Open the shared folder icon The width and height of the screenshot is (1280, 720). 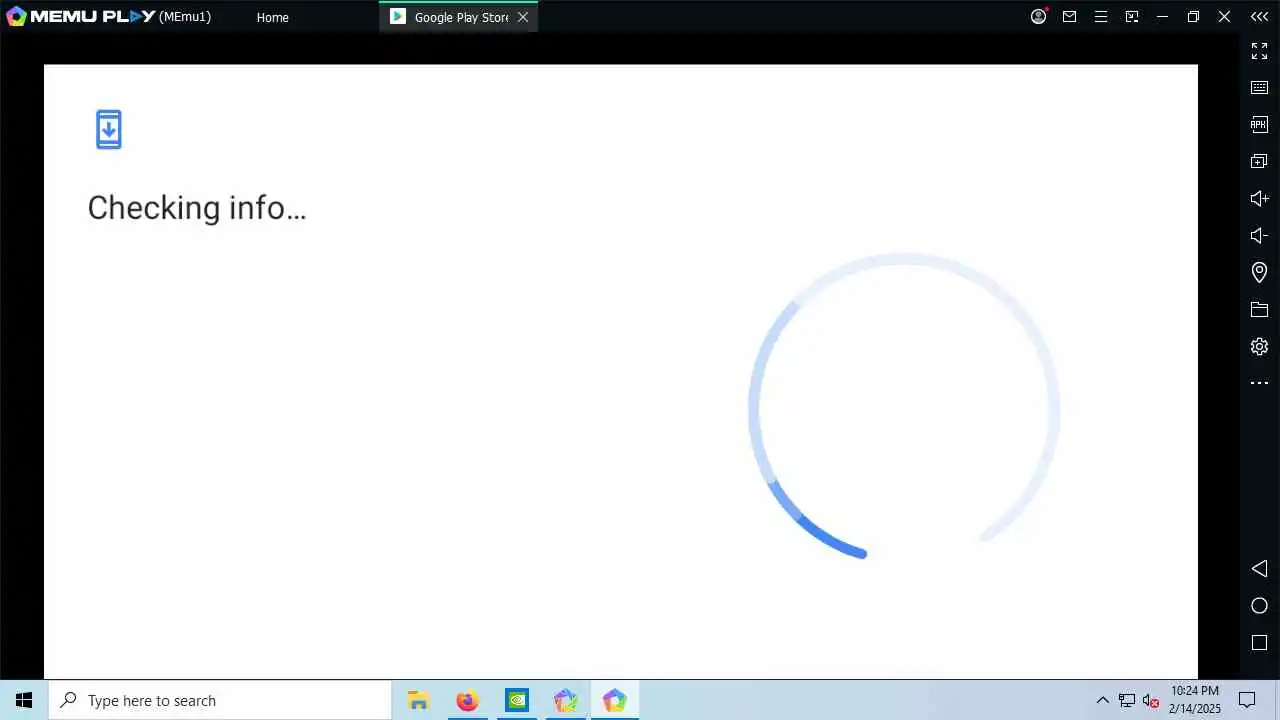1259,310
